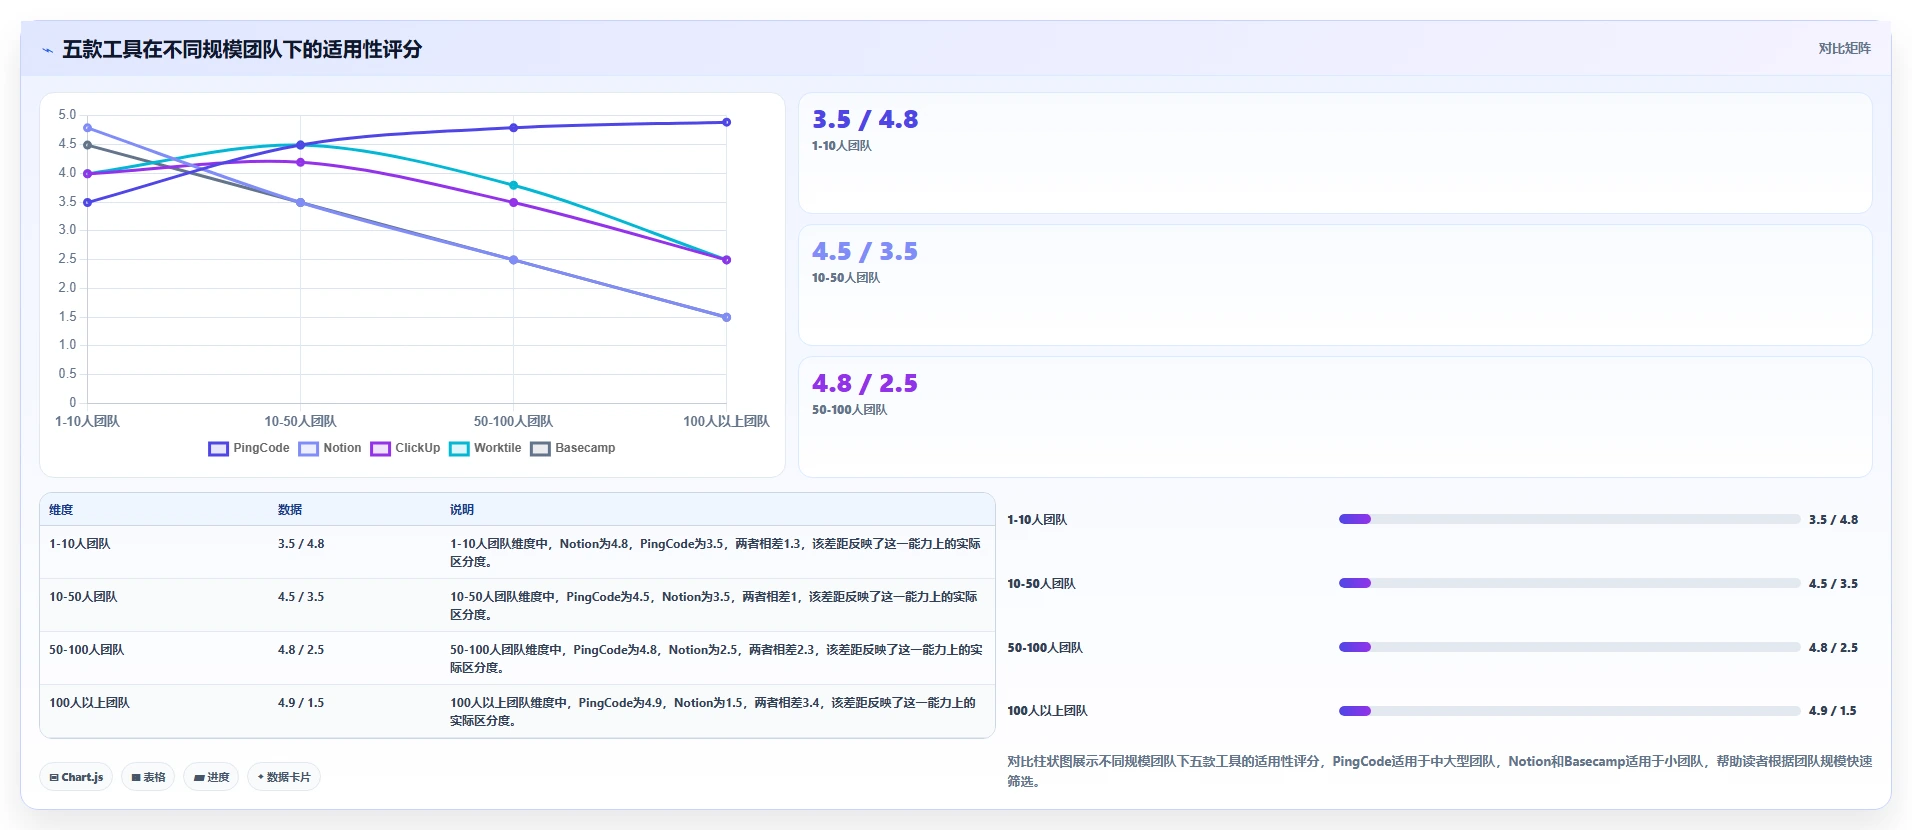
Task: Toggle the Basecamp legend entry
Action: pos(573,448)
